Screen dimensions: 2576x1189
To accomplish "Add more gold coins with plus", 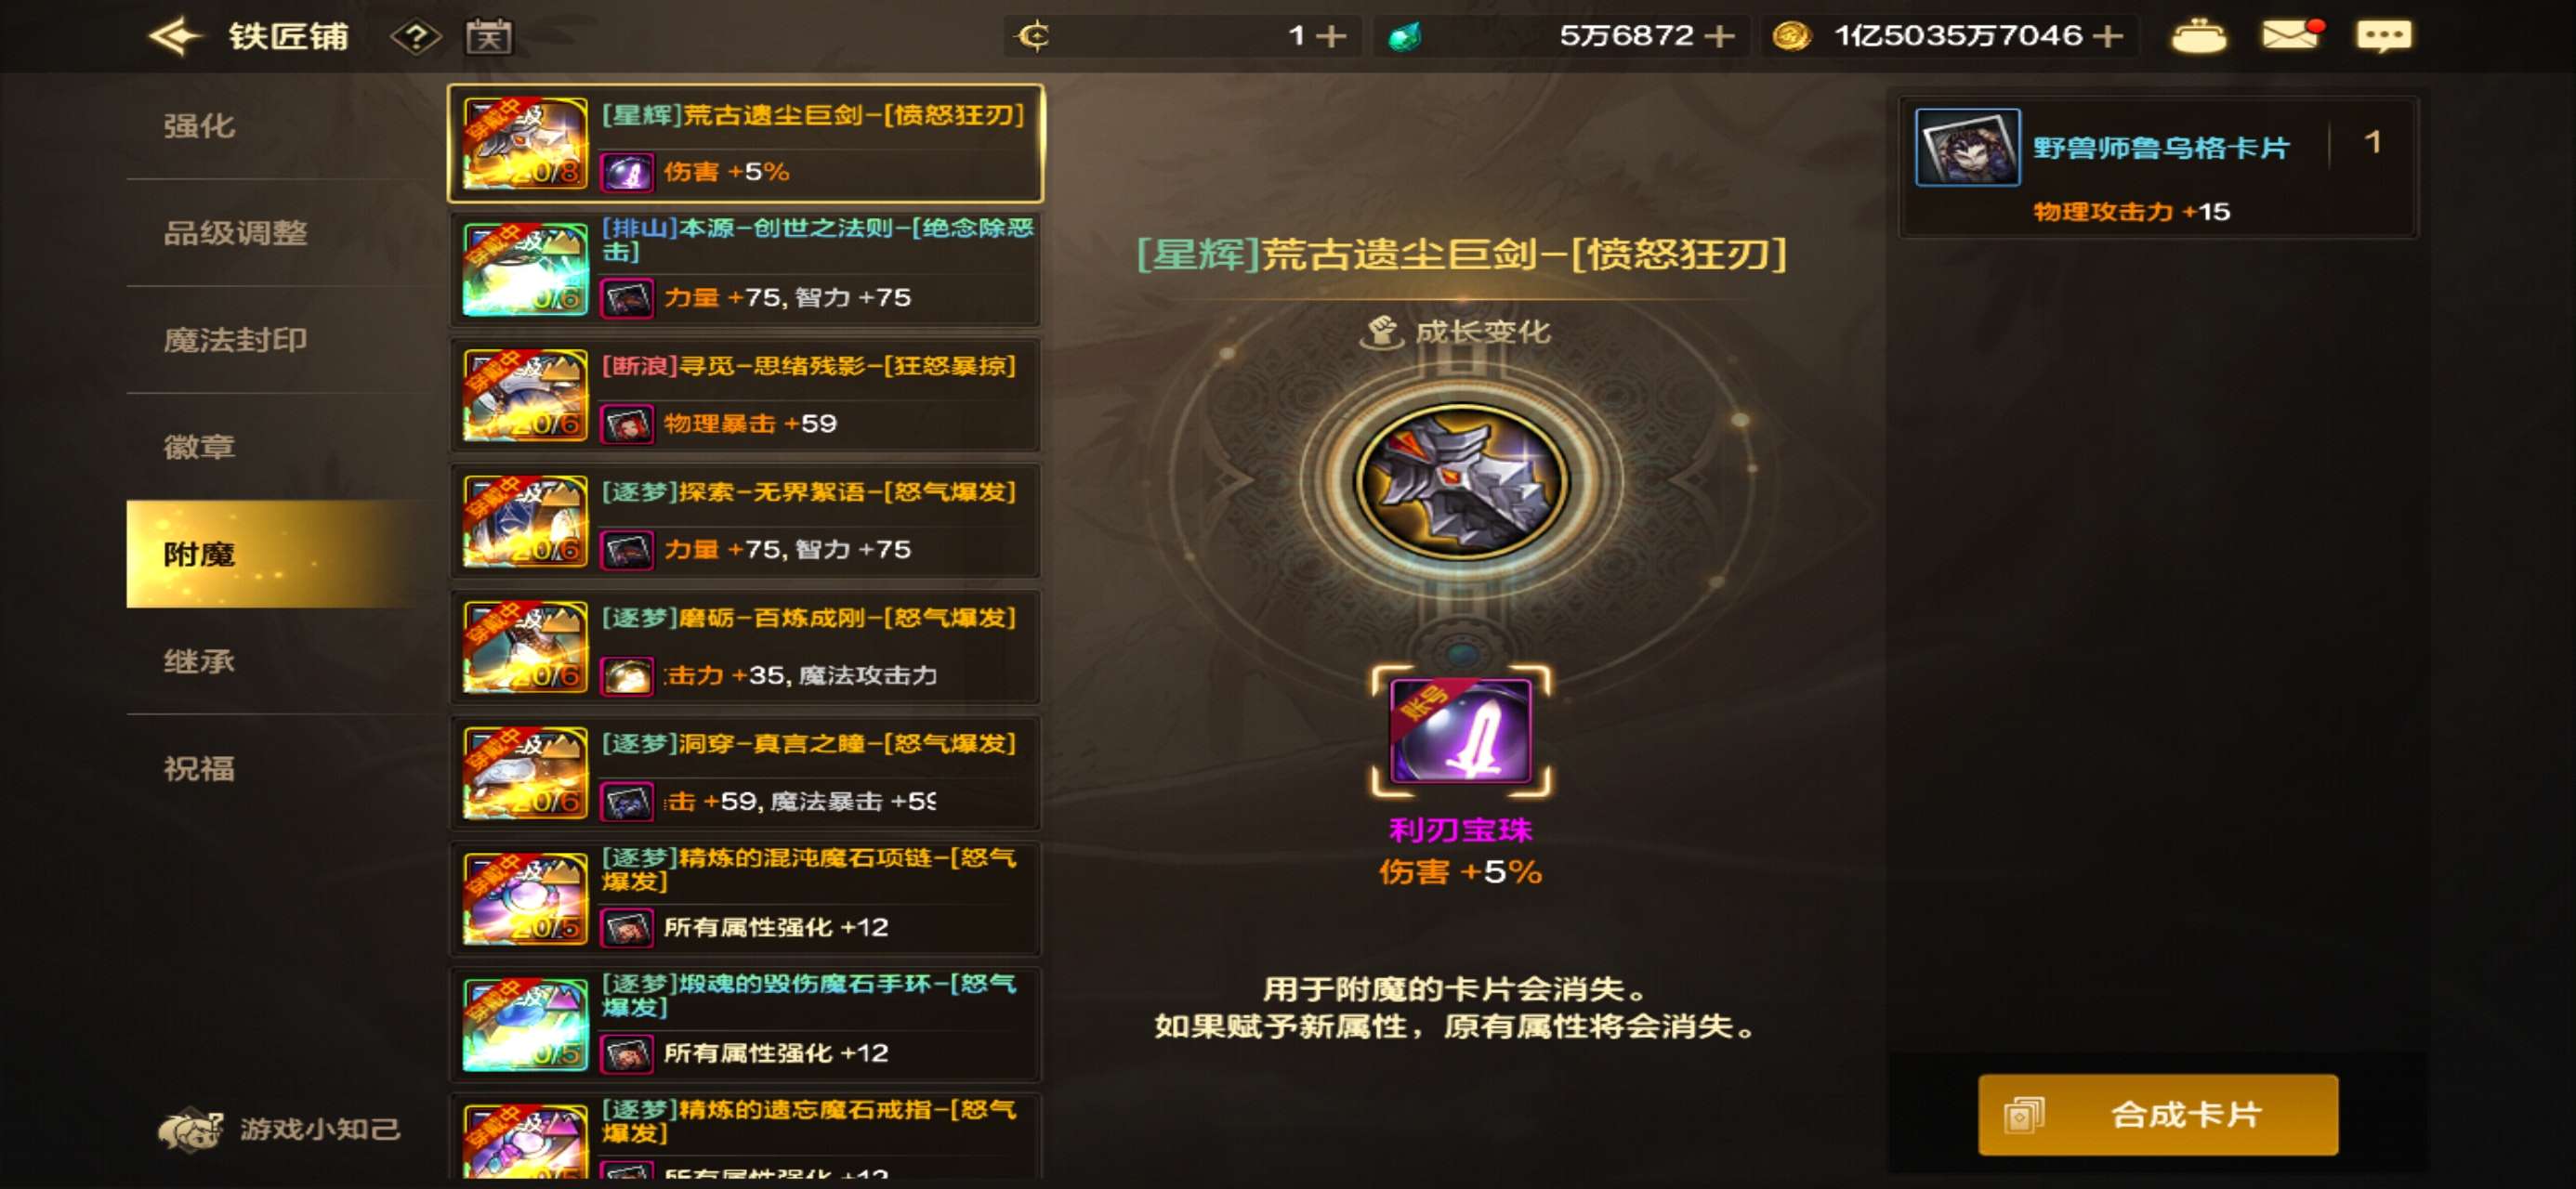I will [x=2108, y=36].
